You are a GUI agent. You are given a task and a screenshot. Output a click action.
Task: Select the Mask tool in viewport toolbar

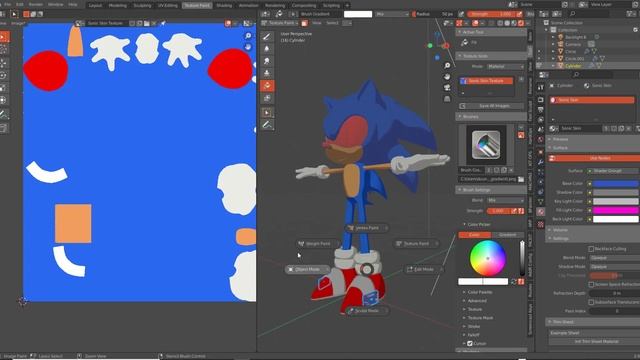pyautogui.click(x=267, y=98)
